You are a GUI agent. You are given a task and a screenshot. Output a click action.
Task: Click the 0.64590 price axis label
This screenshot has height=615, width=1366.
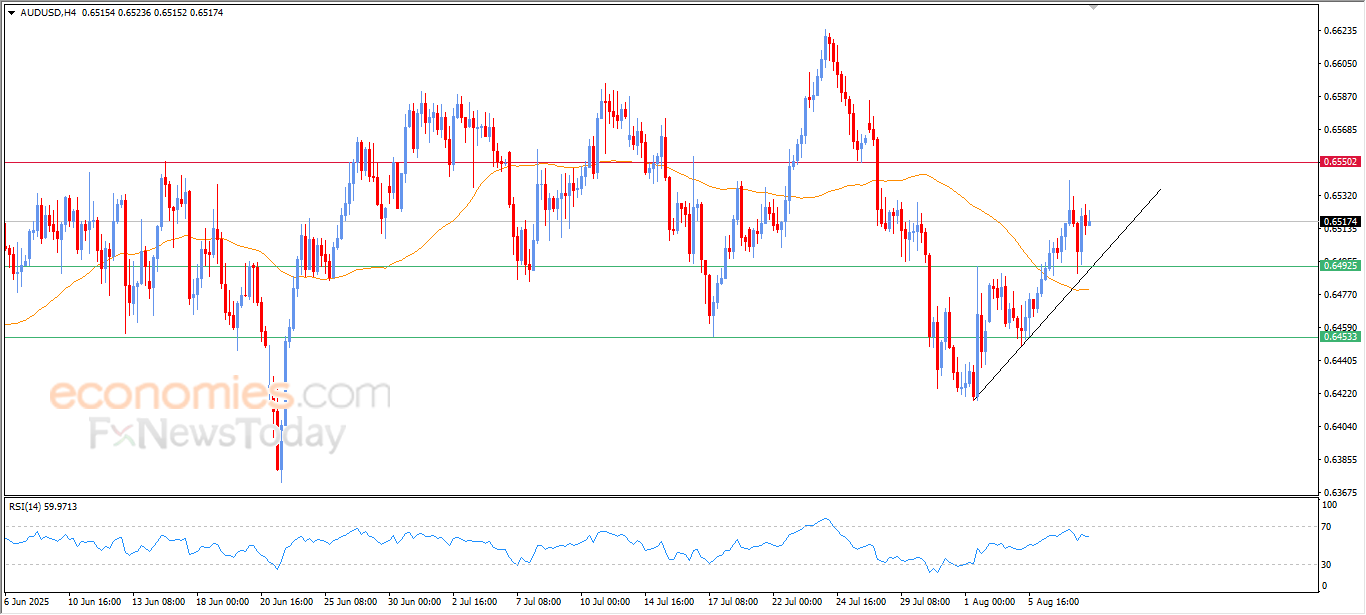tap(1339, 328)
